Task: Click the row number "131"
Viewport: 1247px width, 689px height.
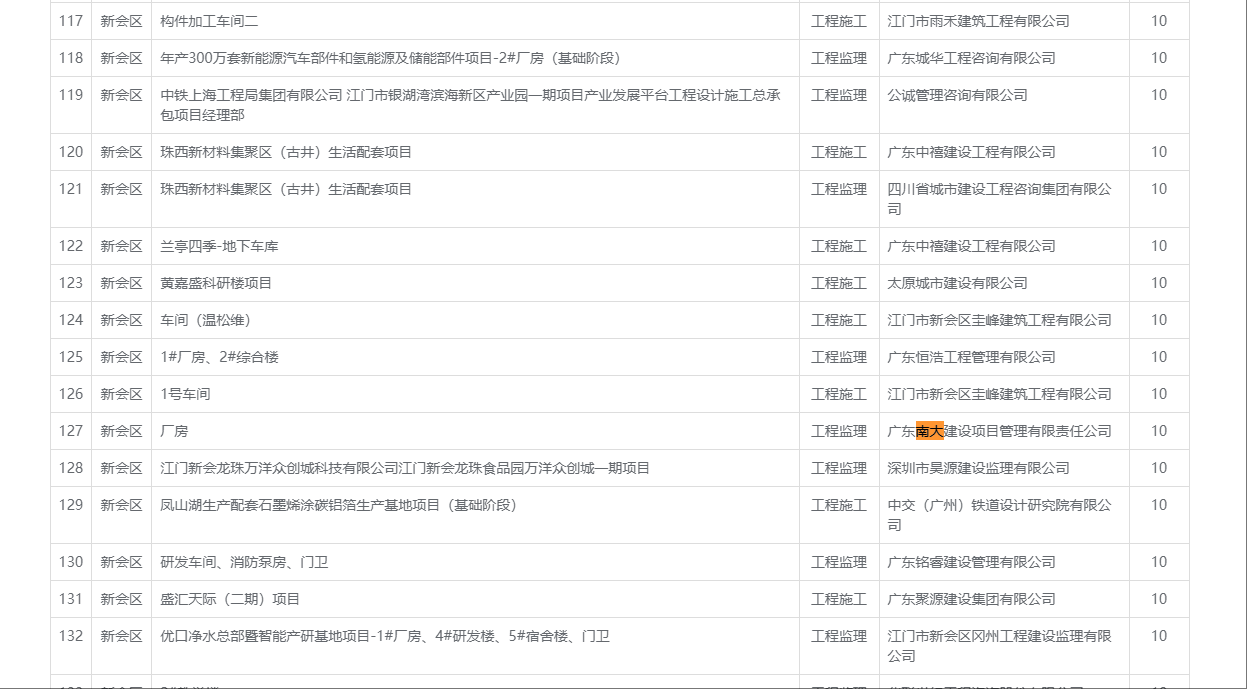Action: pos(71,599)
